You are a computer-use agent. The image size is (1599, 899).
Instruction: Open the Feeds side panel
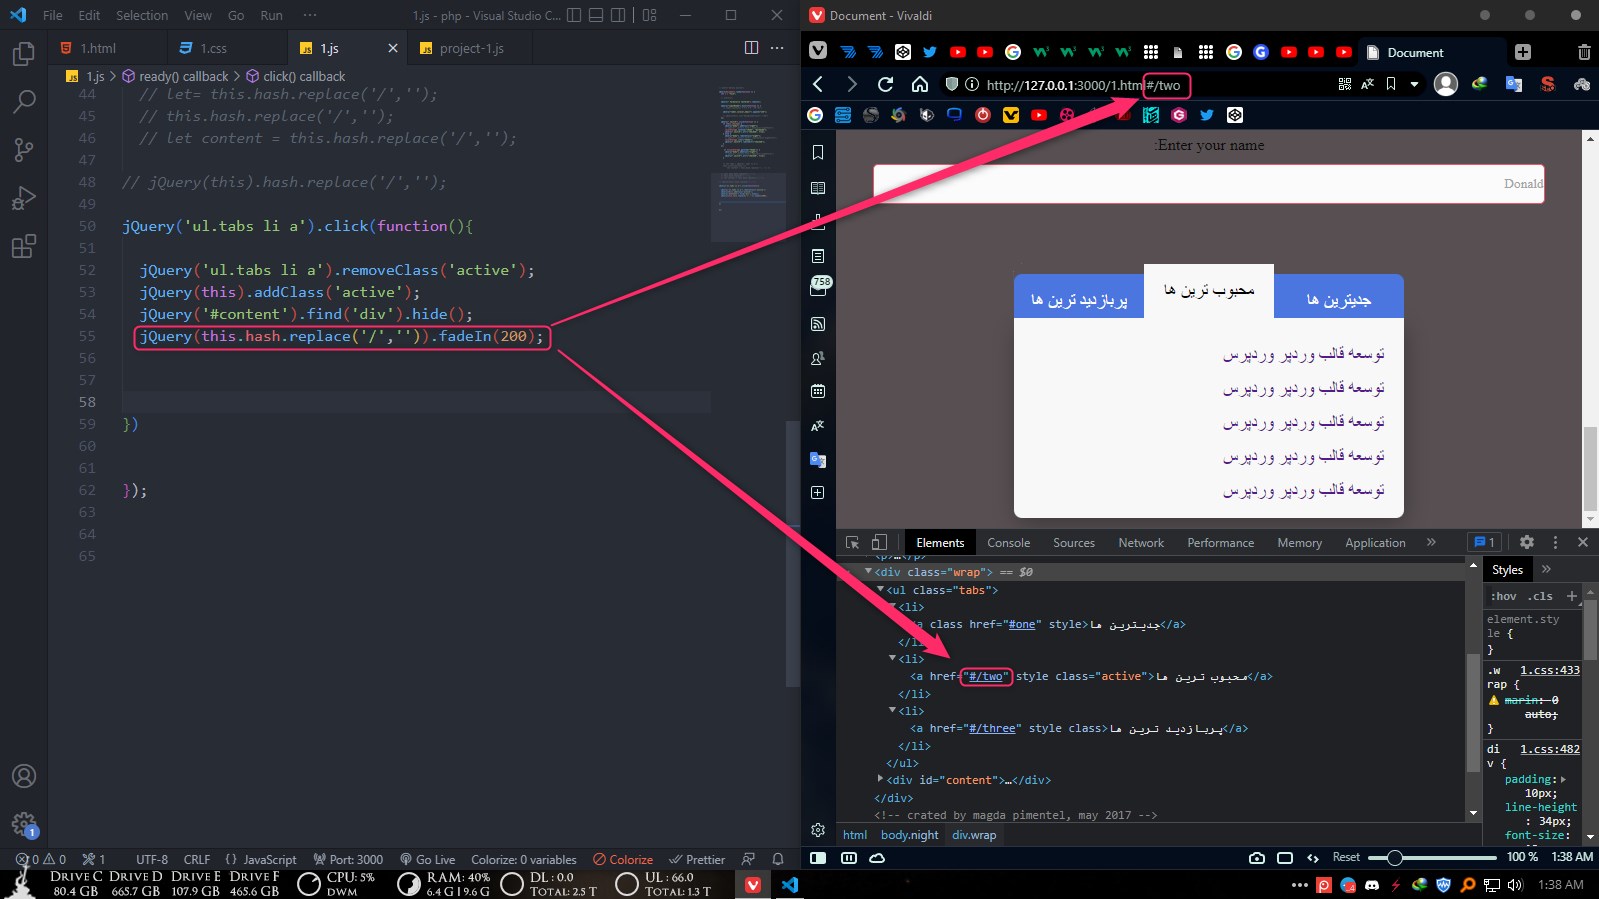tap(818, 324)
